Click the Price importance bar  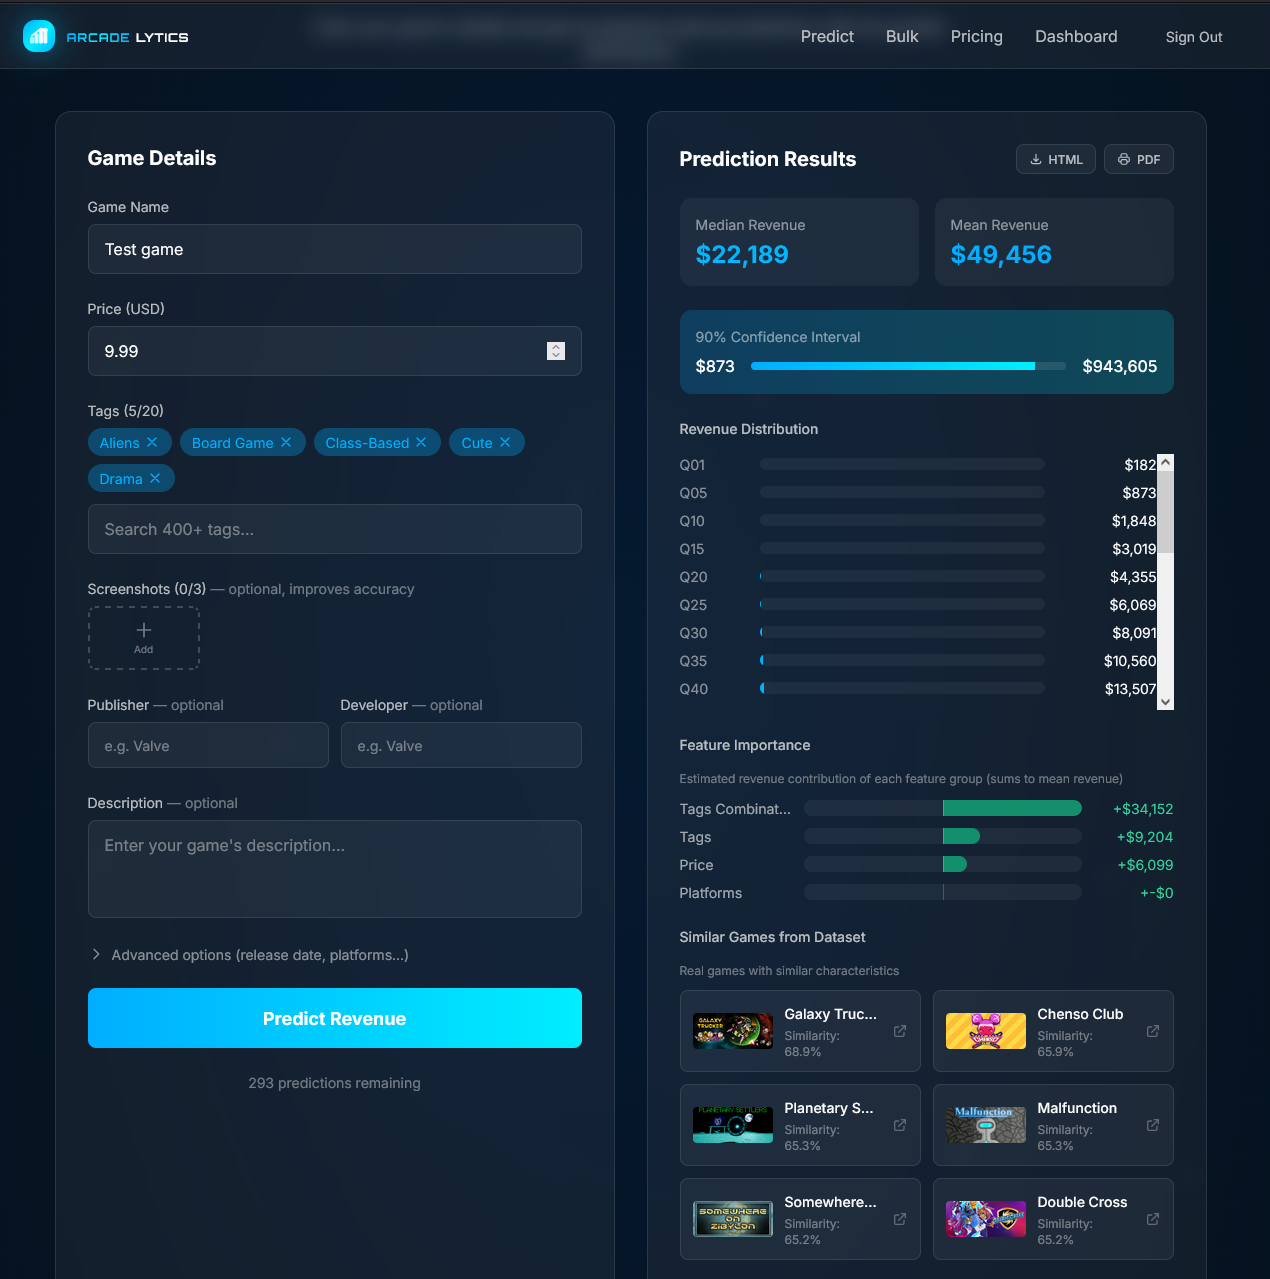tap(943, 864)
